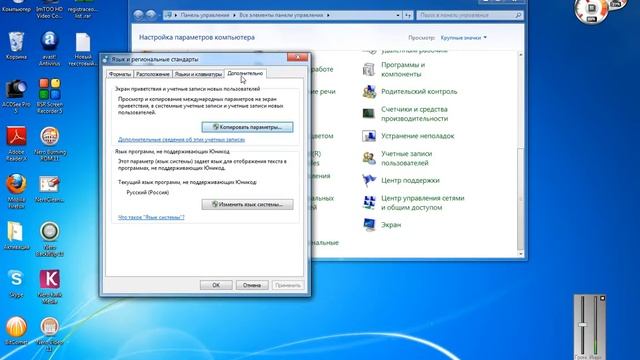
Task: Close the language and regional dialog
Action: (297, 57)
